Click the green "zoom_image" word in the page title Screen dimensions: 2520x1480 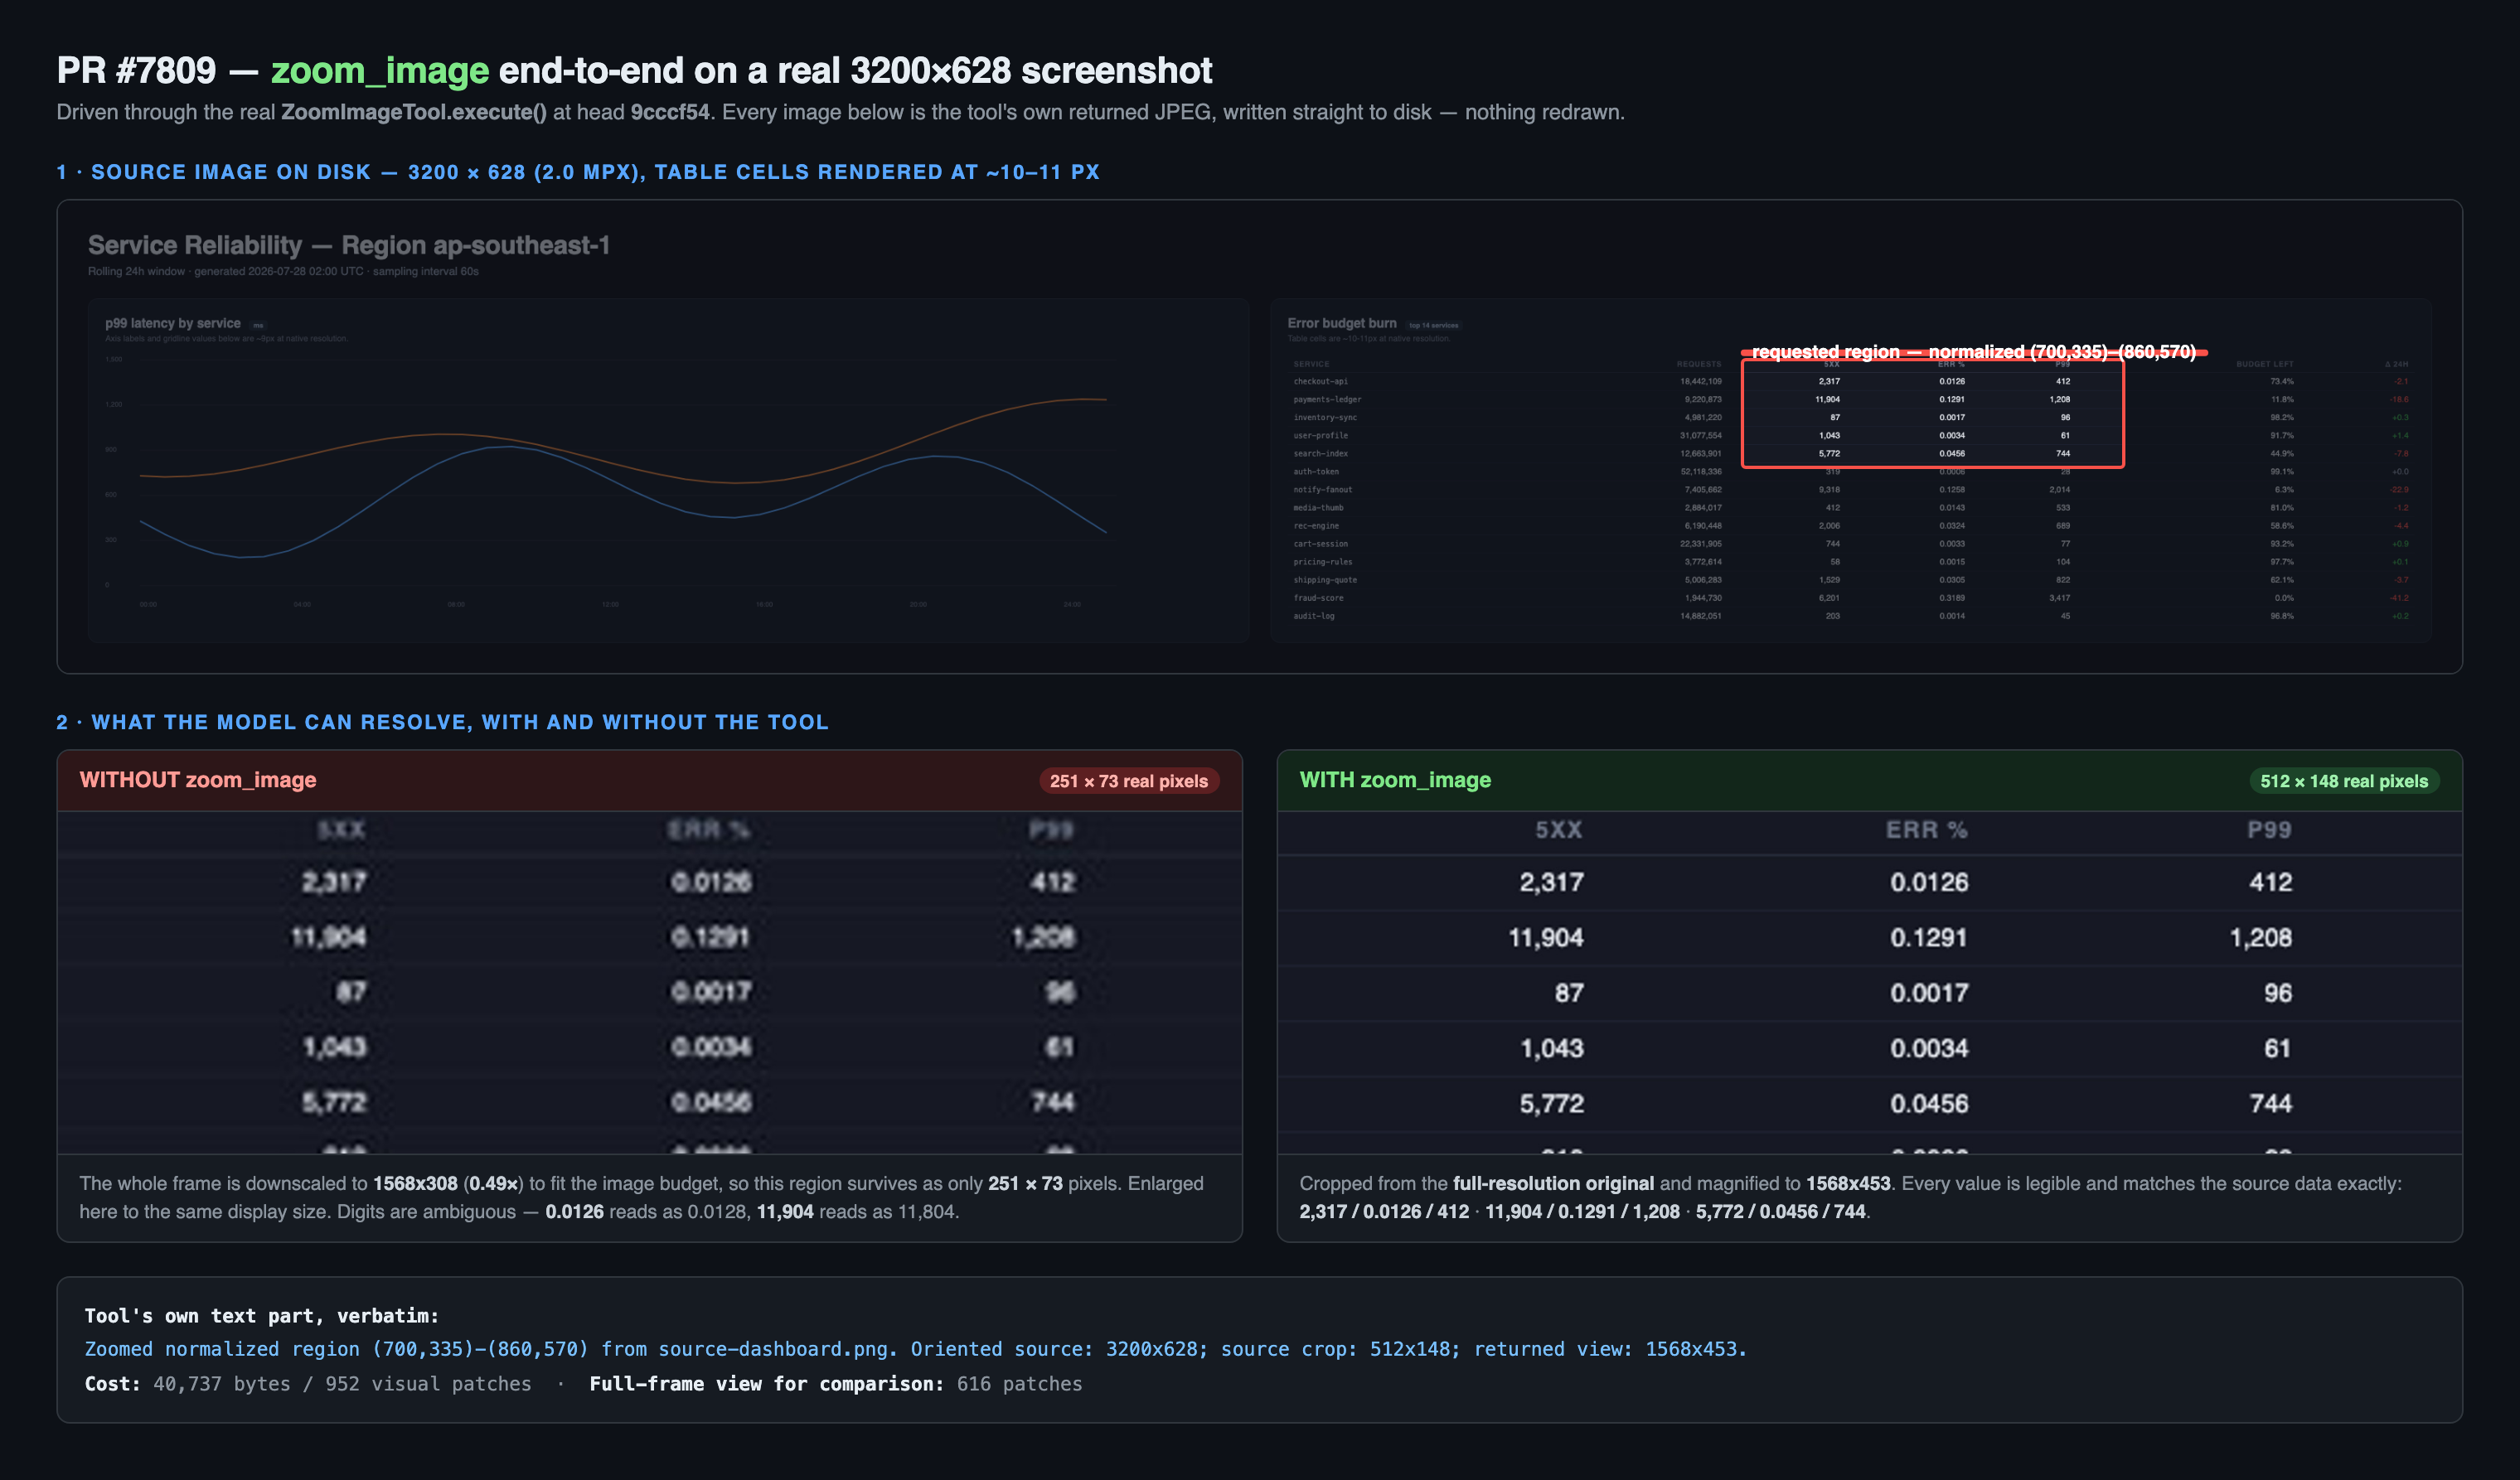point(379,70)
